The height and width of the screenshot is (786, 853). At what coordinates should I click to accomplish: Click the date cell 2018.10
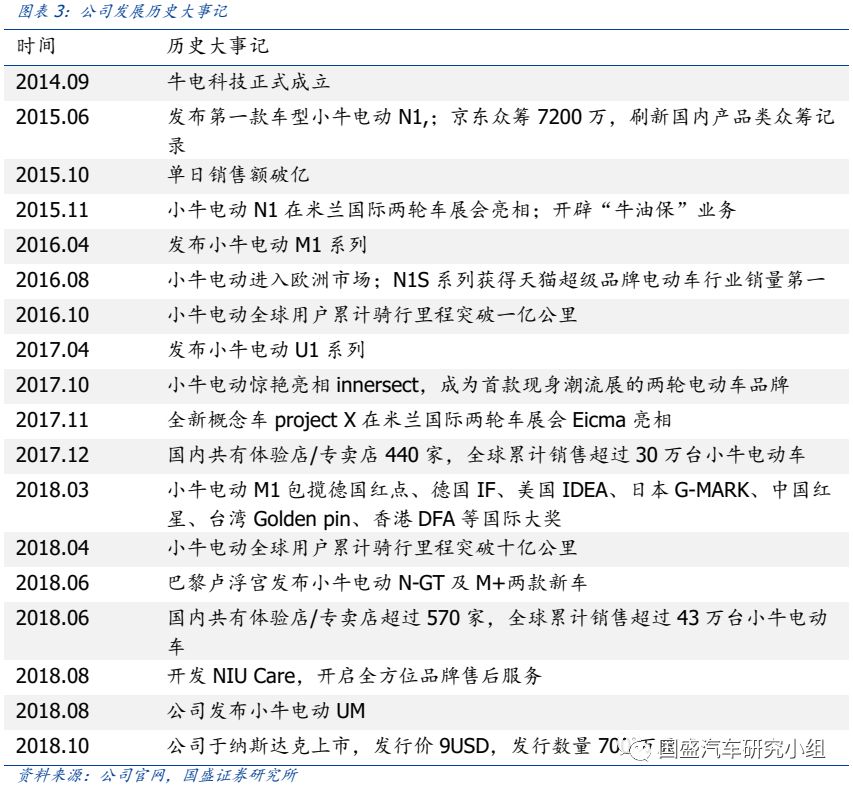click(x=52, y=746)
